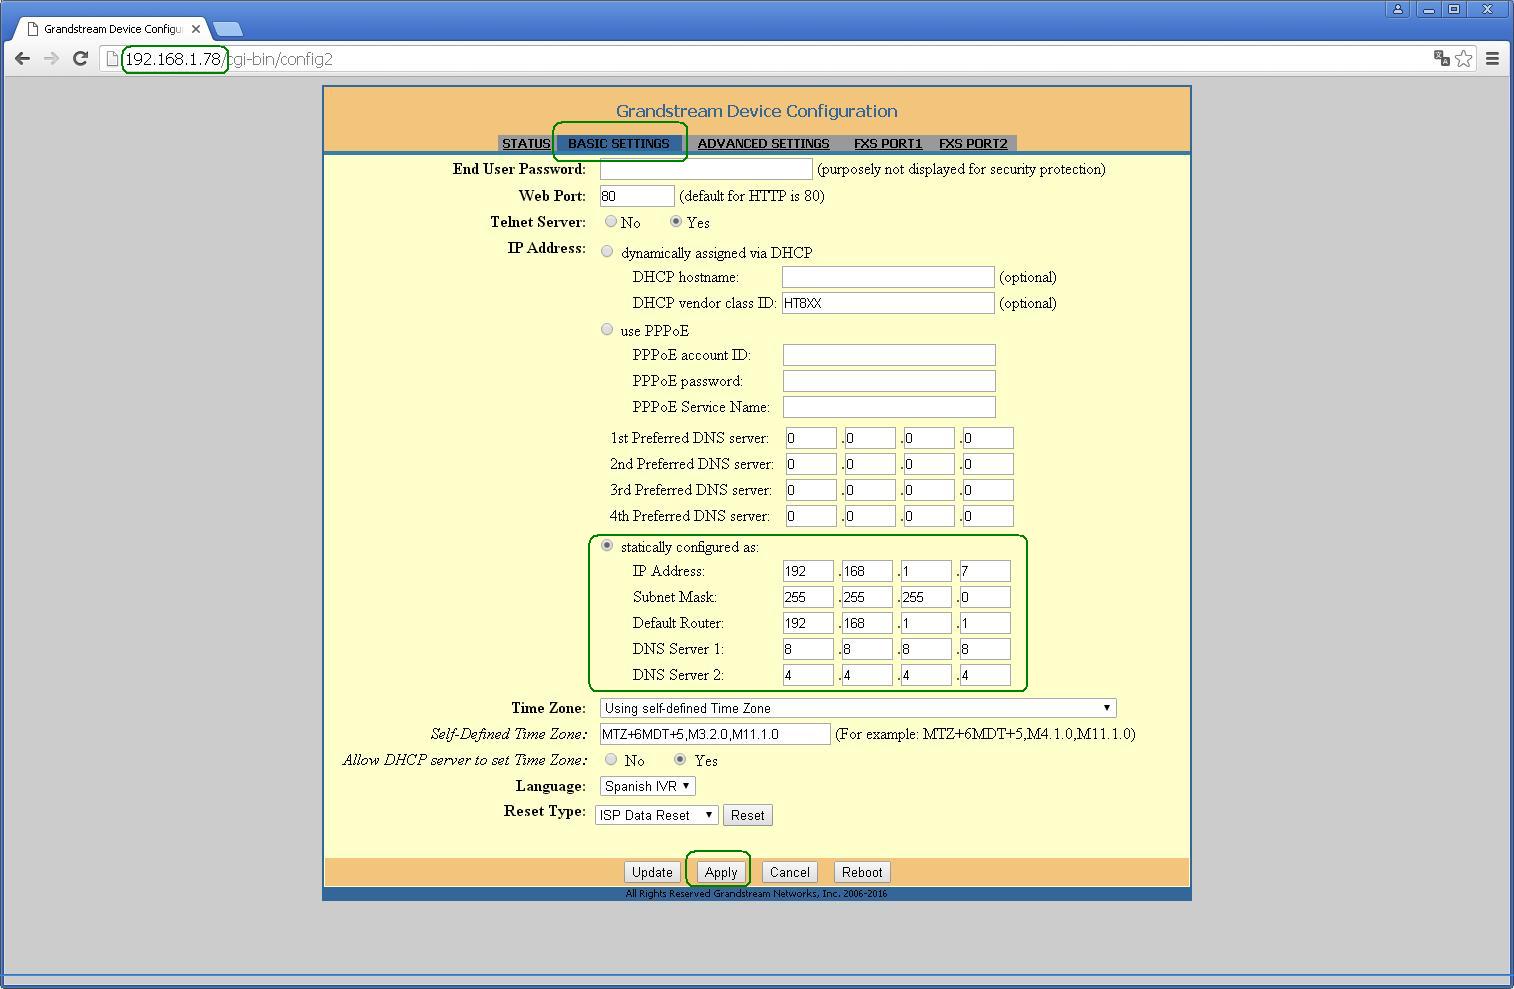This screenshot has width=1514, height=989.
Task: Click the Cancel button
Action: (x=790, y=872)
